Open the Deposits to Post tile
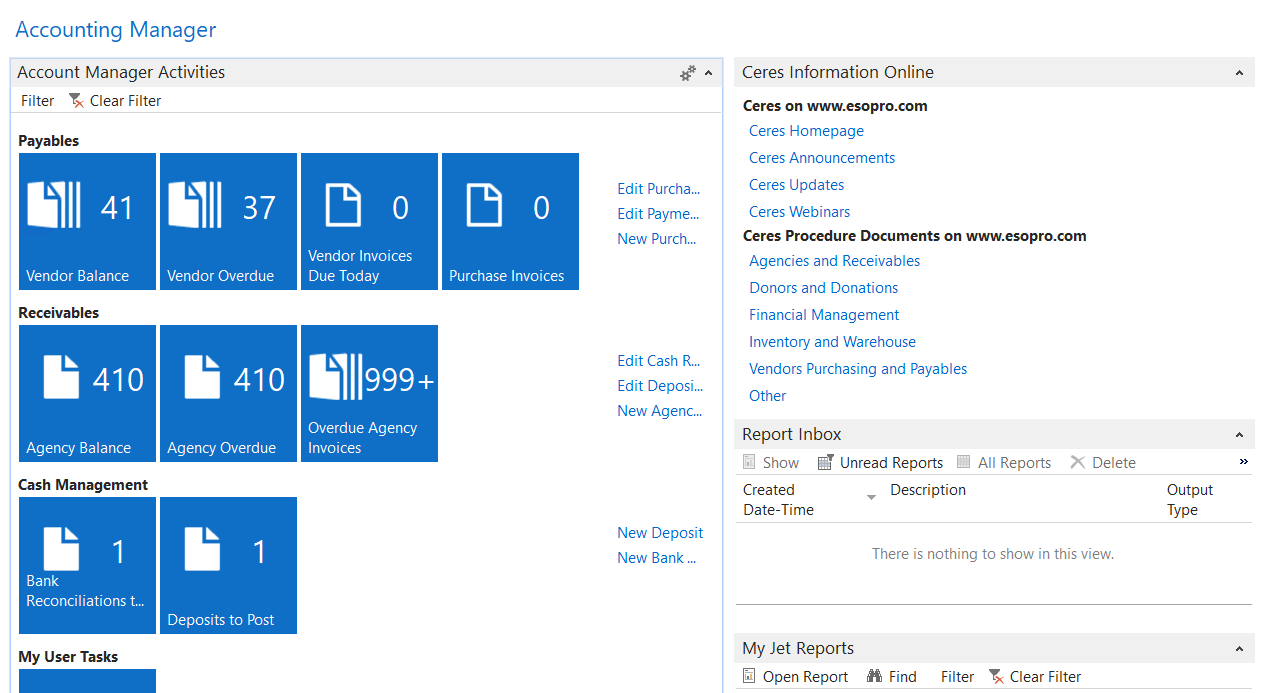This screenshot has height=693, width=1264. [x=228, y=565]
